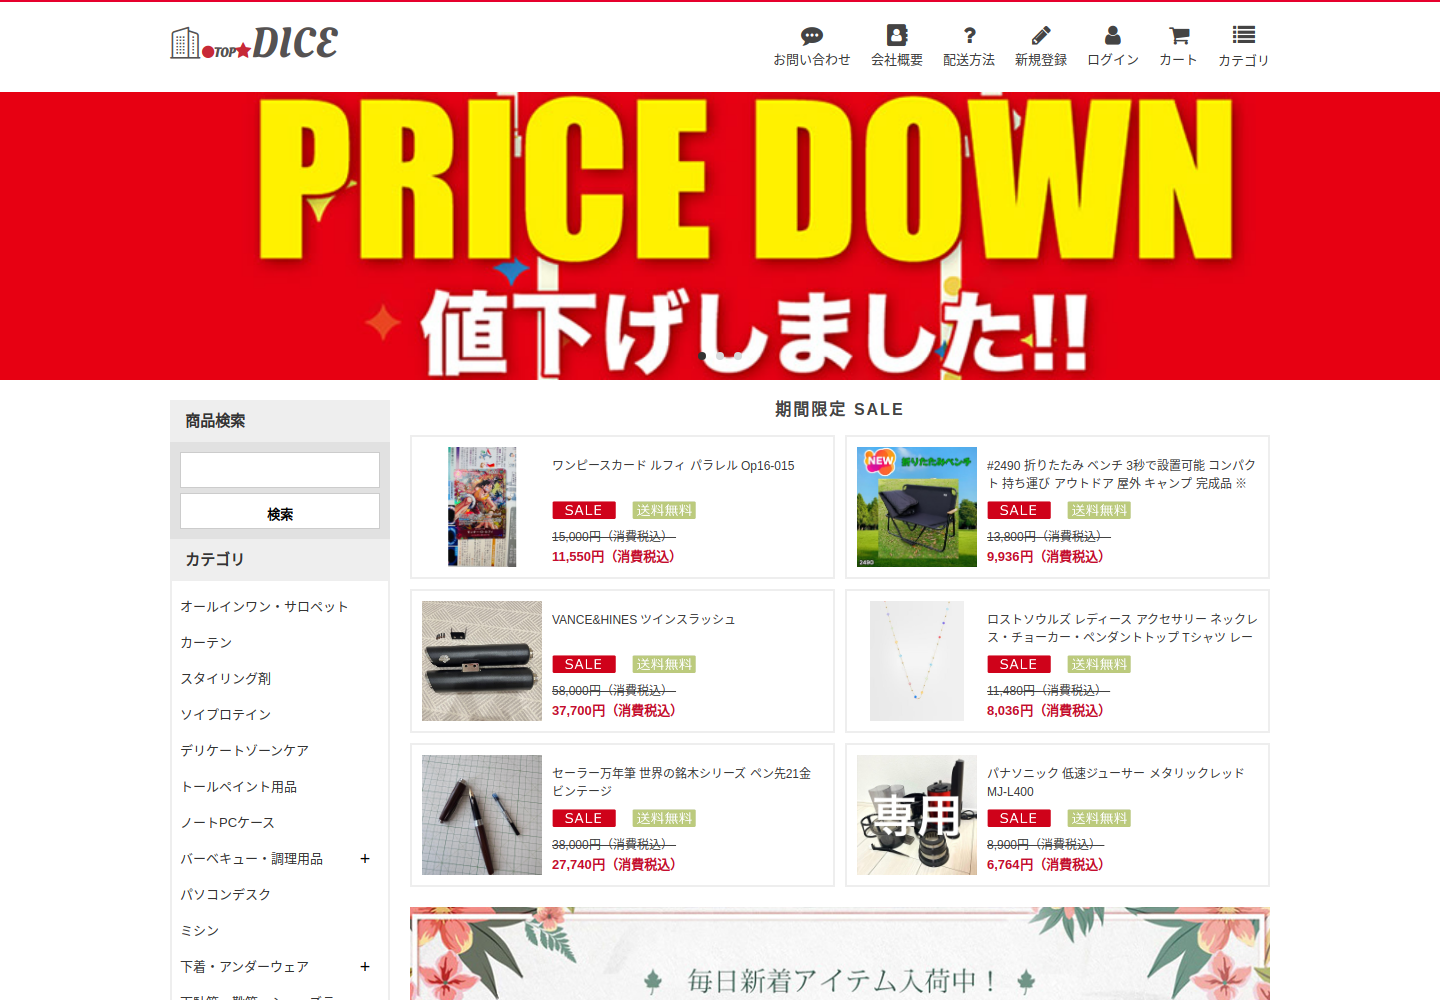Open the デリケートゾーンケア category

pos(244,751)
